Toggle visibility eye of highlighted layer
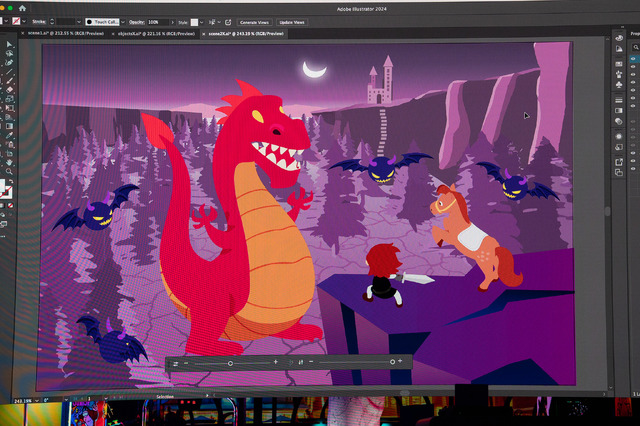 click(633, 59)
